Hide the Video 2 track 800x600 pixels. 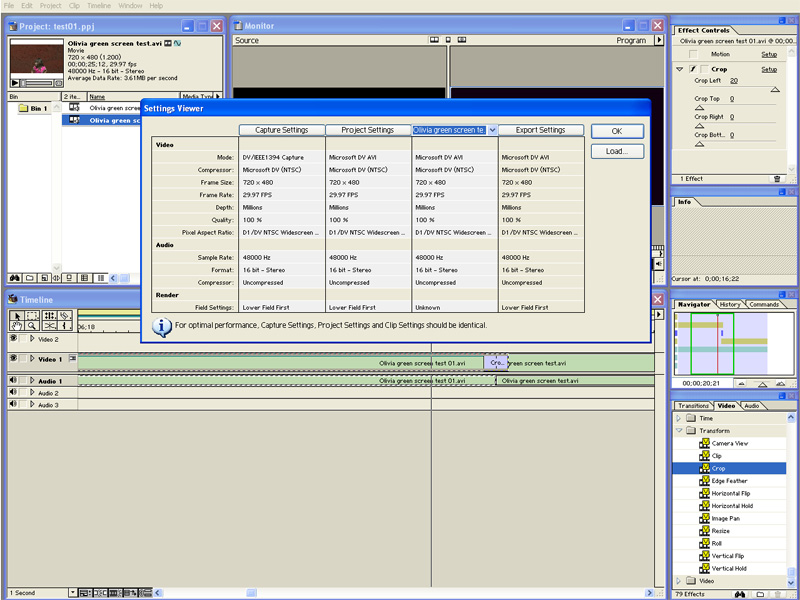tap(13, 338)
